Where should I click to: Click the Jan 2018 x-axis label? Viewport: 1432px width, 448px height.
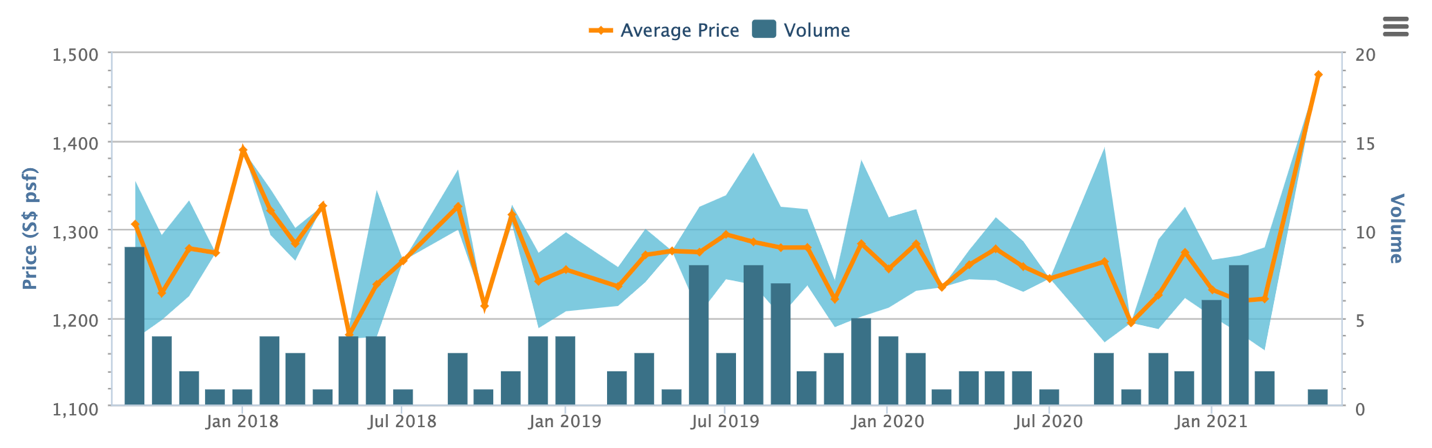coord(242,422)
